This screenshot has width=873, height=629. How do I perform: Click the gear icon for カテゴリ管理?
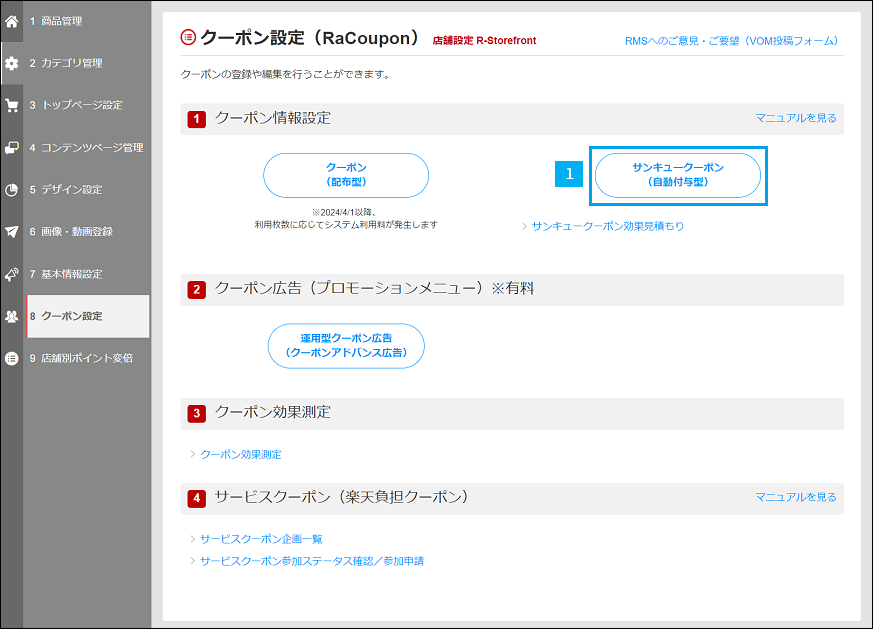[13, 62]
